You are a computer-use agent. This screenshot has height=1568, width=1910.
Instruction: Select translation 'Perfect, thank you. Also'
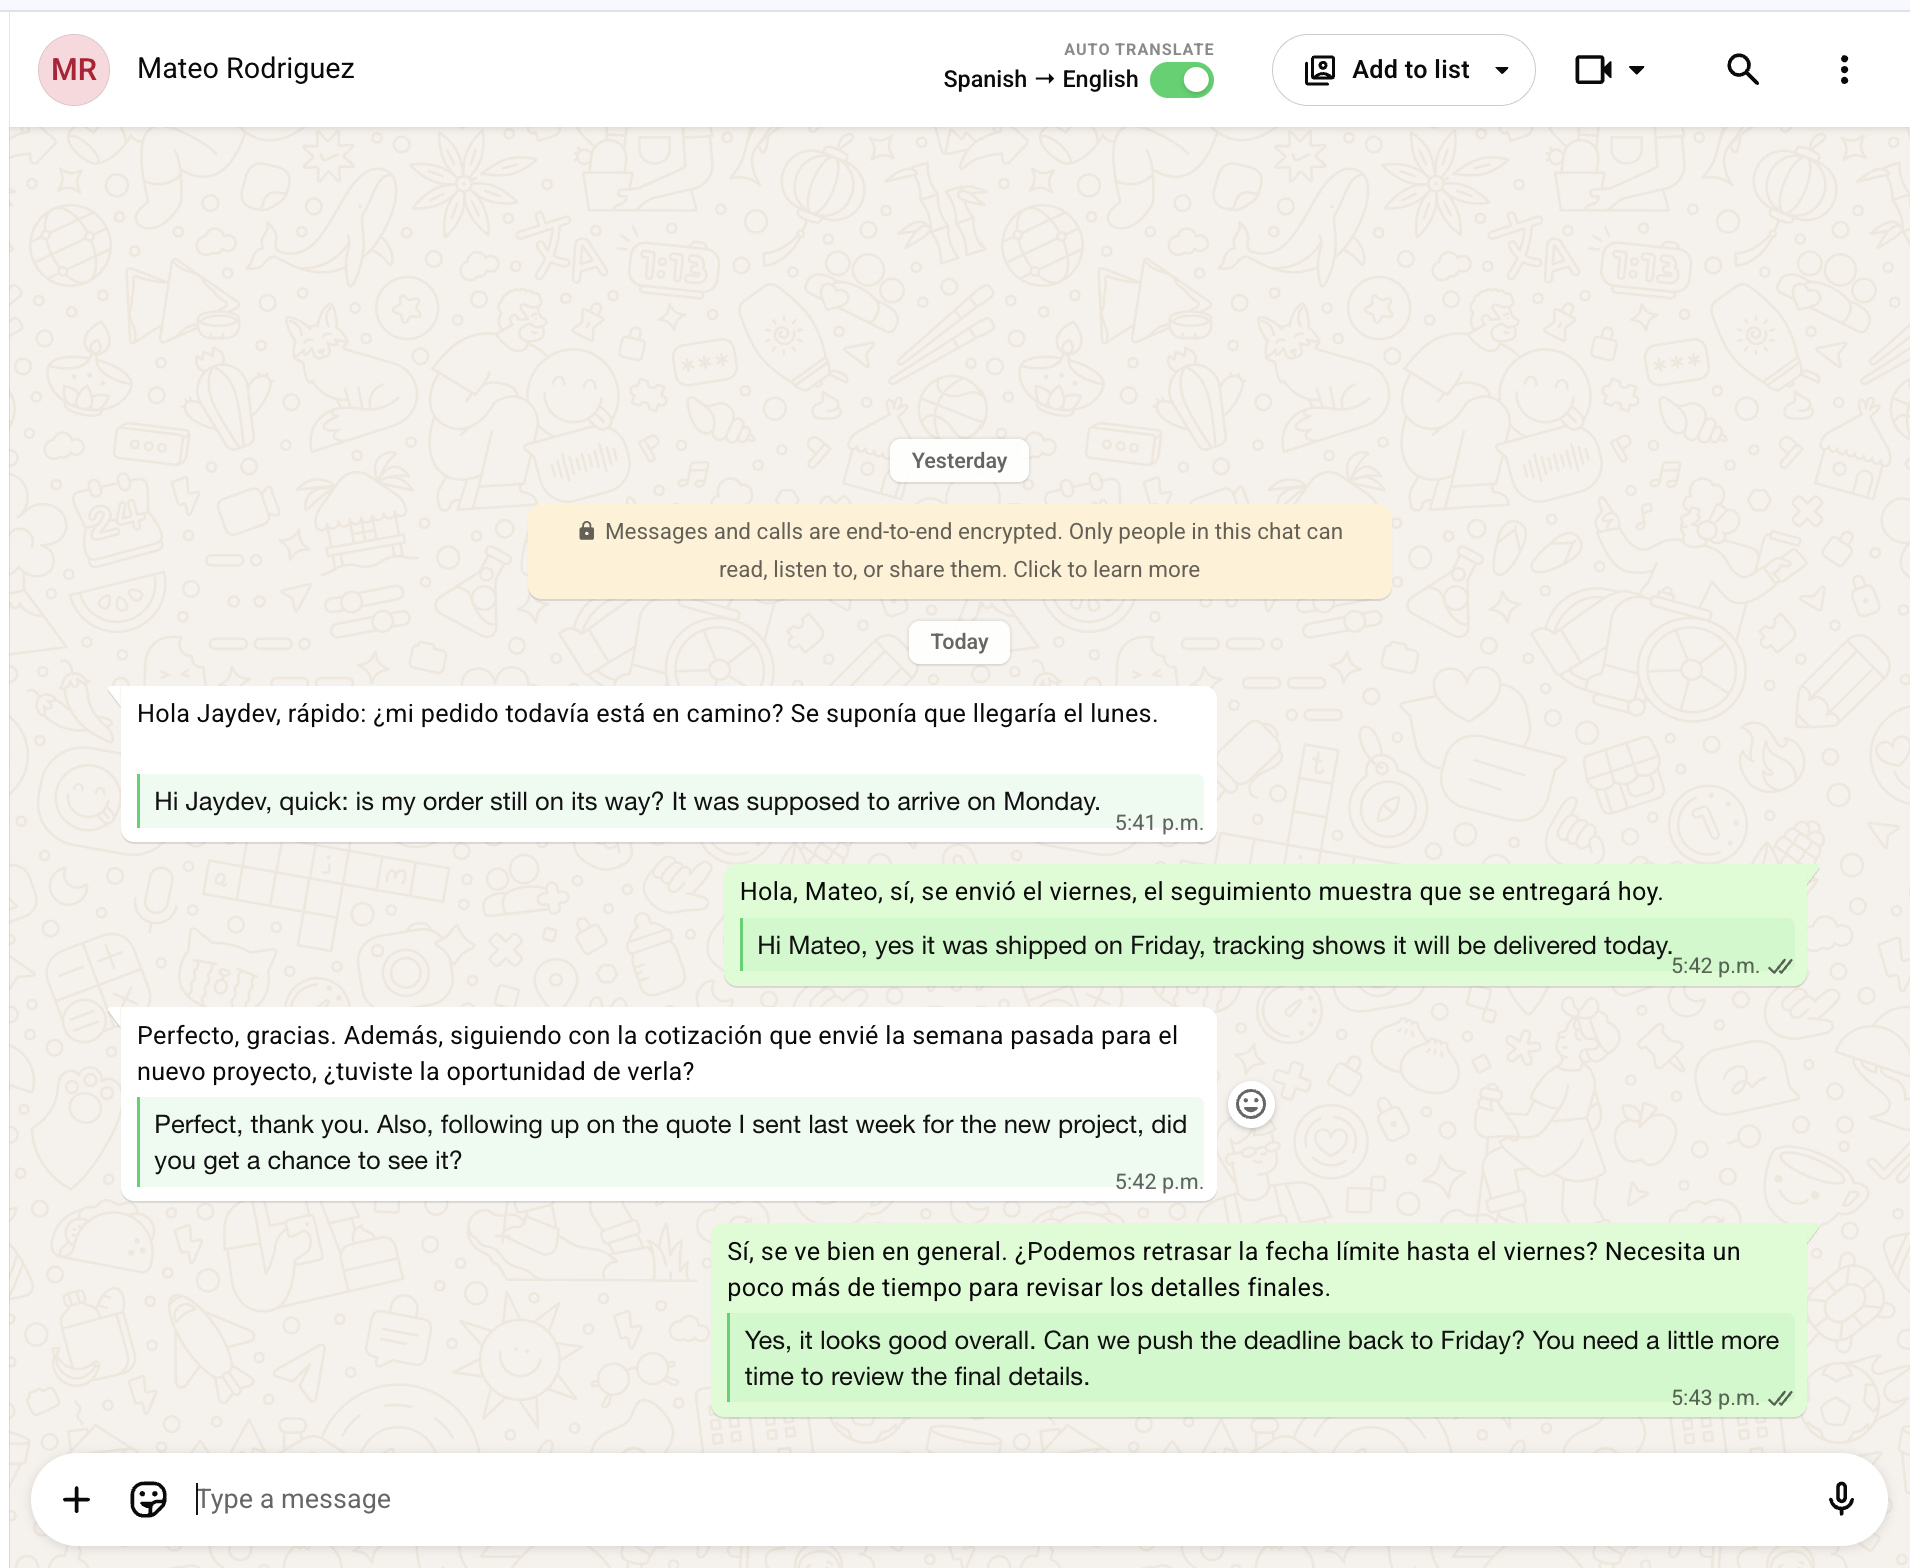(x=670, y=1142)
